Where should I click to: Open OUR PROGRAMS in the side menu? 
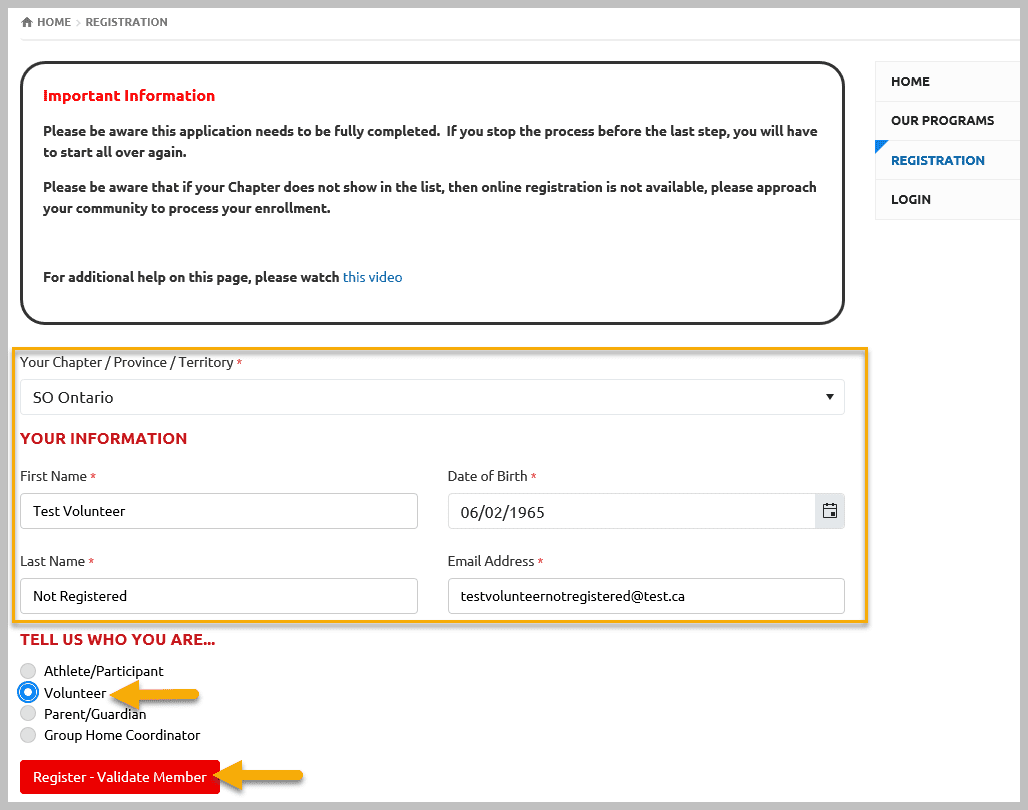click(x=947, y=121)
